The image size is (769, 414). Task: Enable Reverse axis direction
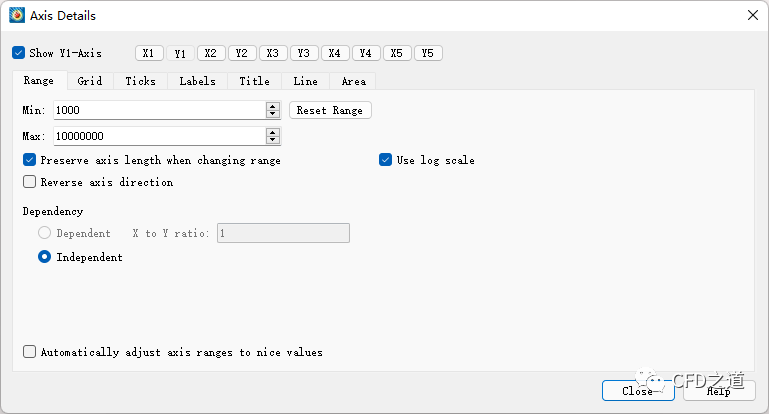tap(29, 182)
